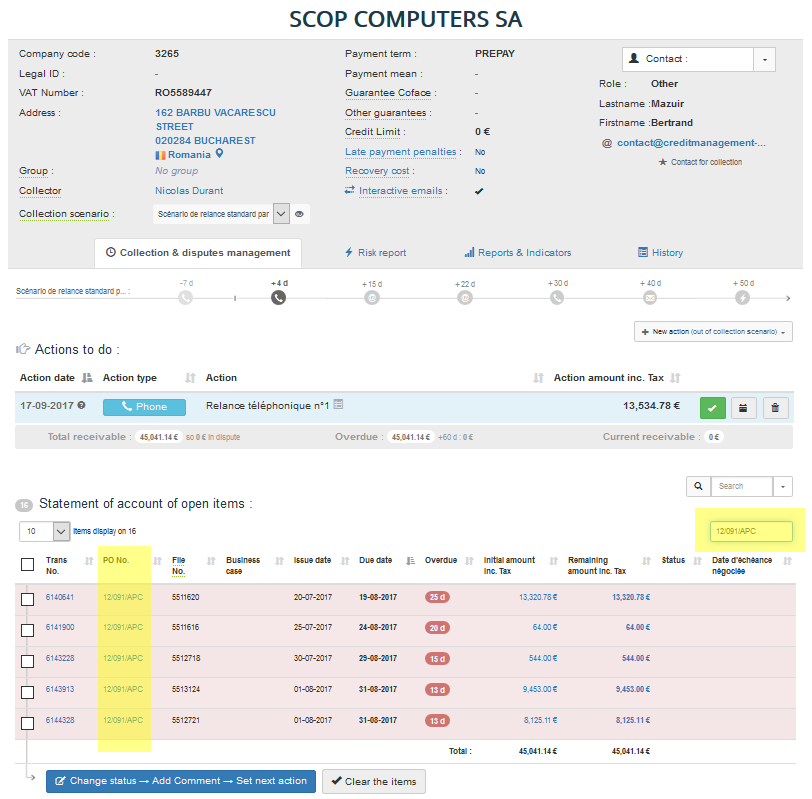The width and height of the screenshot is (812, 799).
Task: Click the map pin icon after Romania
Action: (220, 154)
